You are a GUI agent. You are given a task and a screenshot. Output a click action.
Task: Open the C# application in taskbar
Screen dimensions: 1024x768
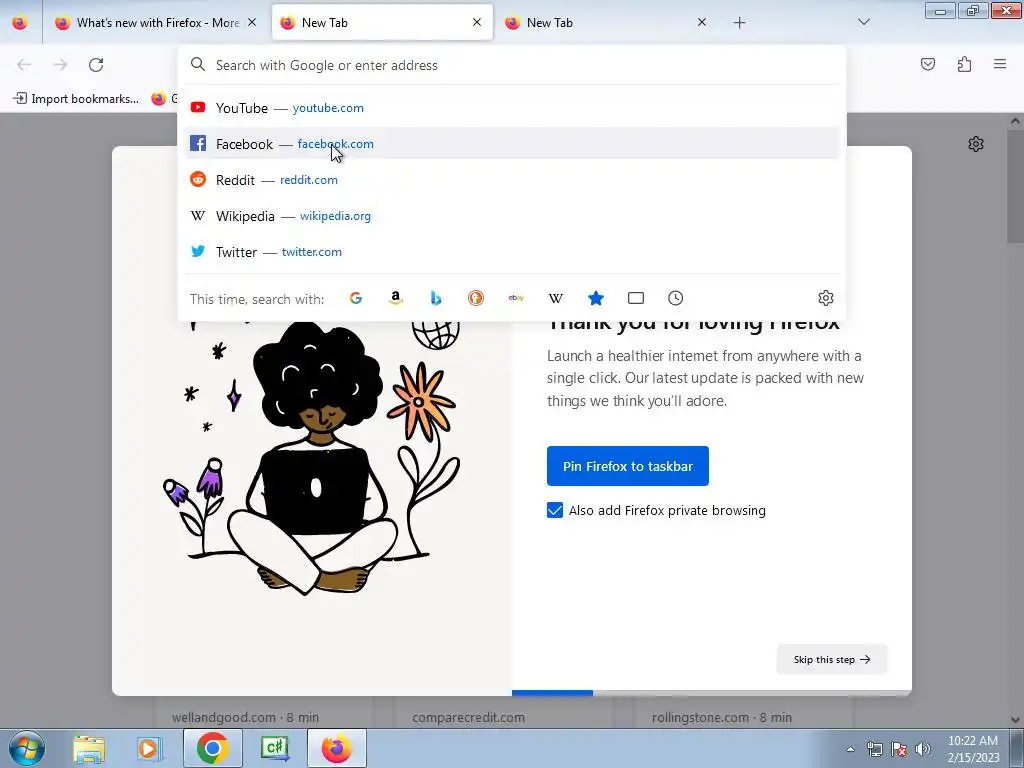(275, 748)
